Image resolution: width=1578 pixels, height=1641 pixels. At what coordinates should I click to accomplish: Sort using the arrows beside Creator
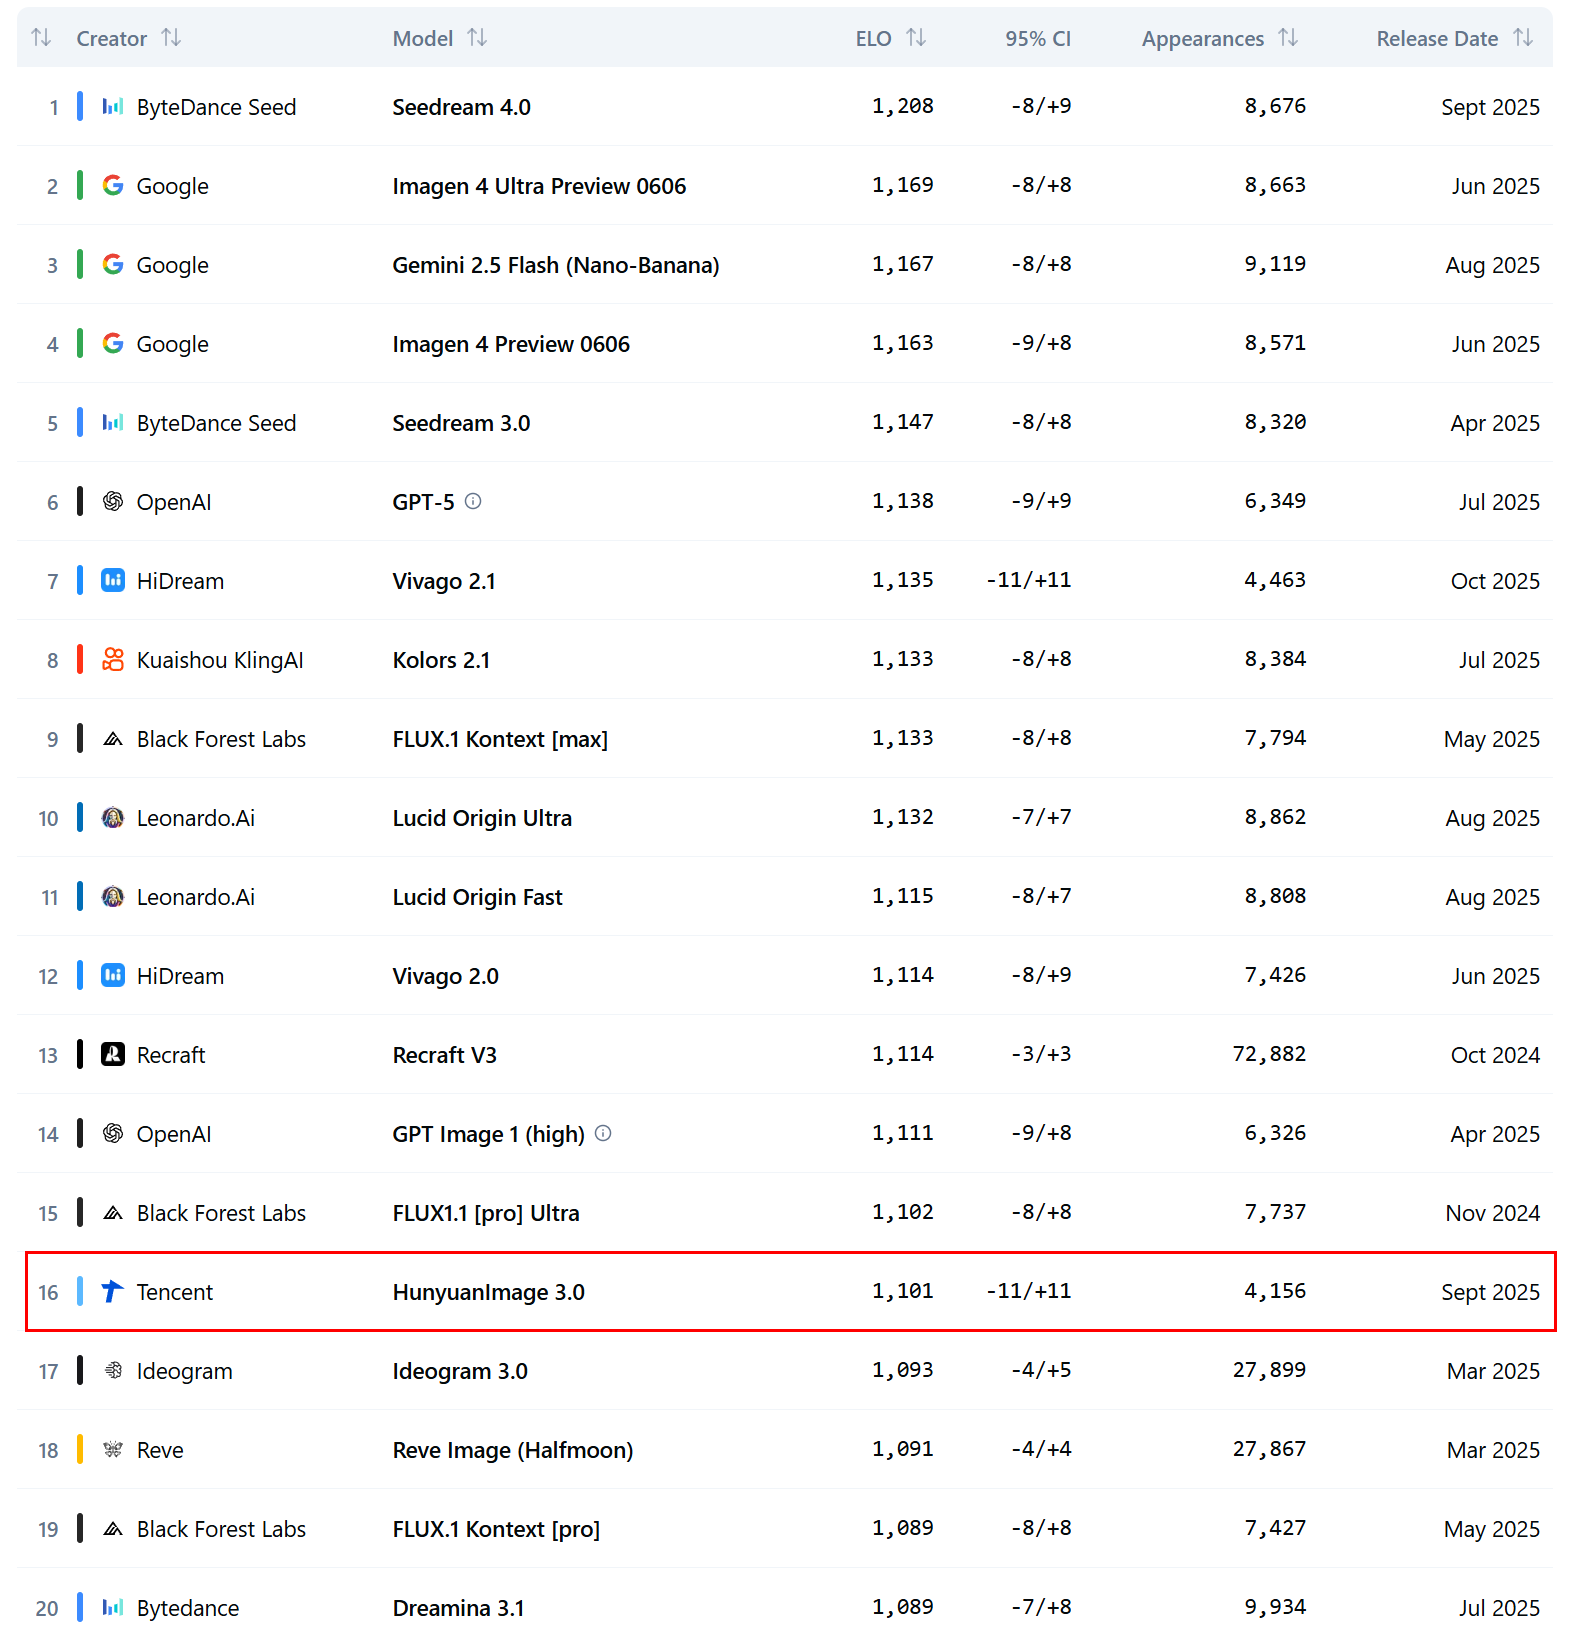click(x=172, y=38)
